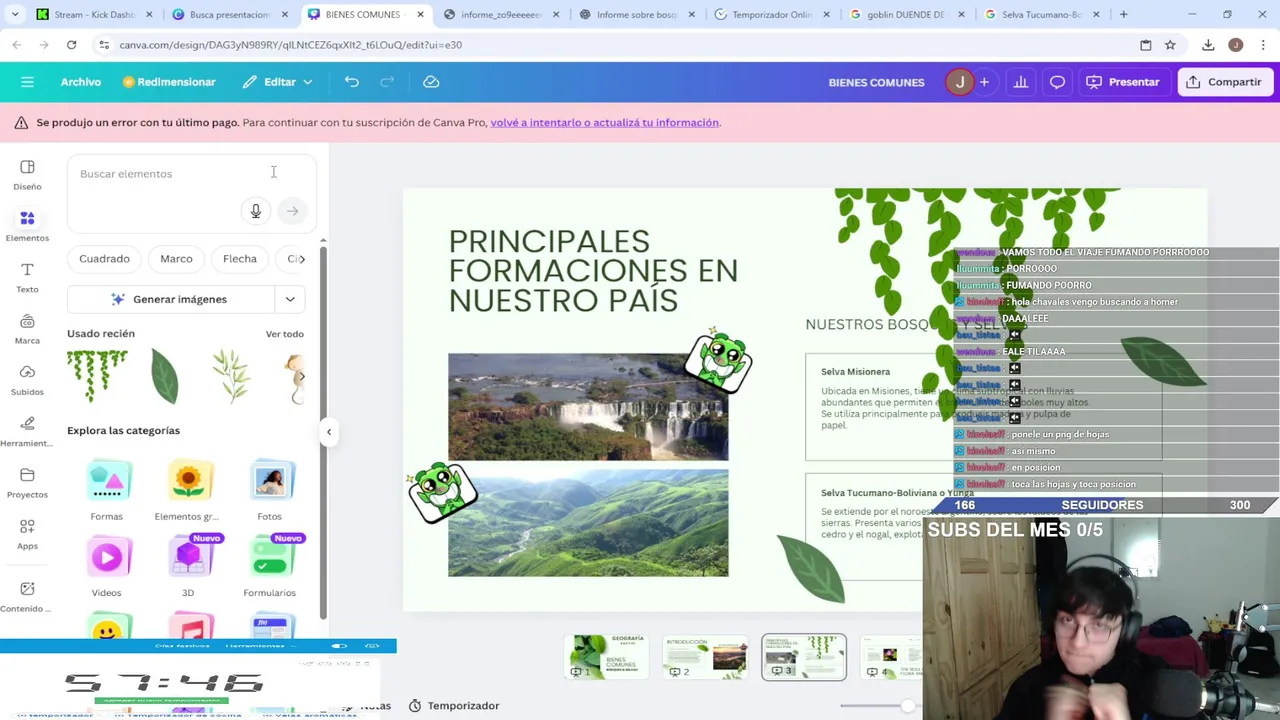Insert the light branch recent element
1280x720 pixels.
[x=232, y=376]
